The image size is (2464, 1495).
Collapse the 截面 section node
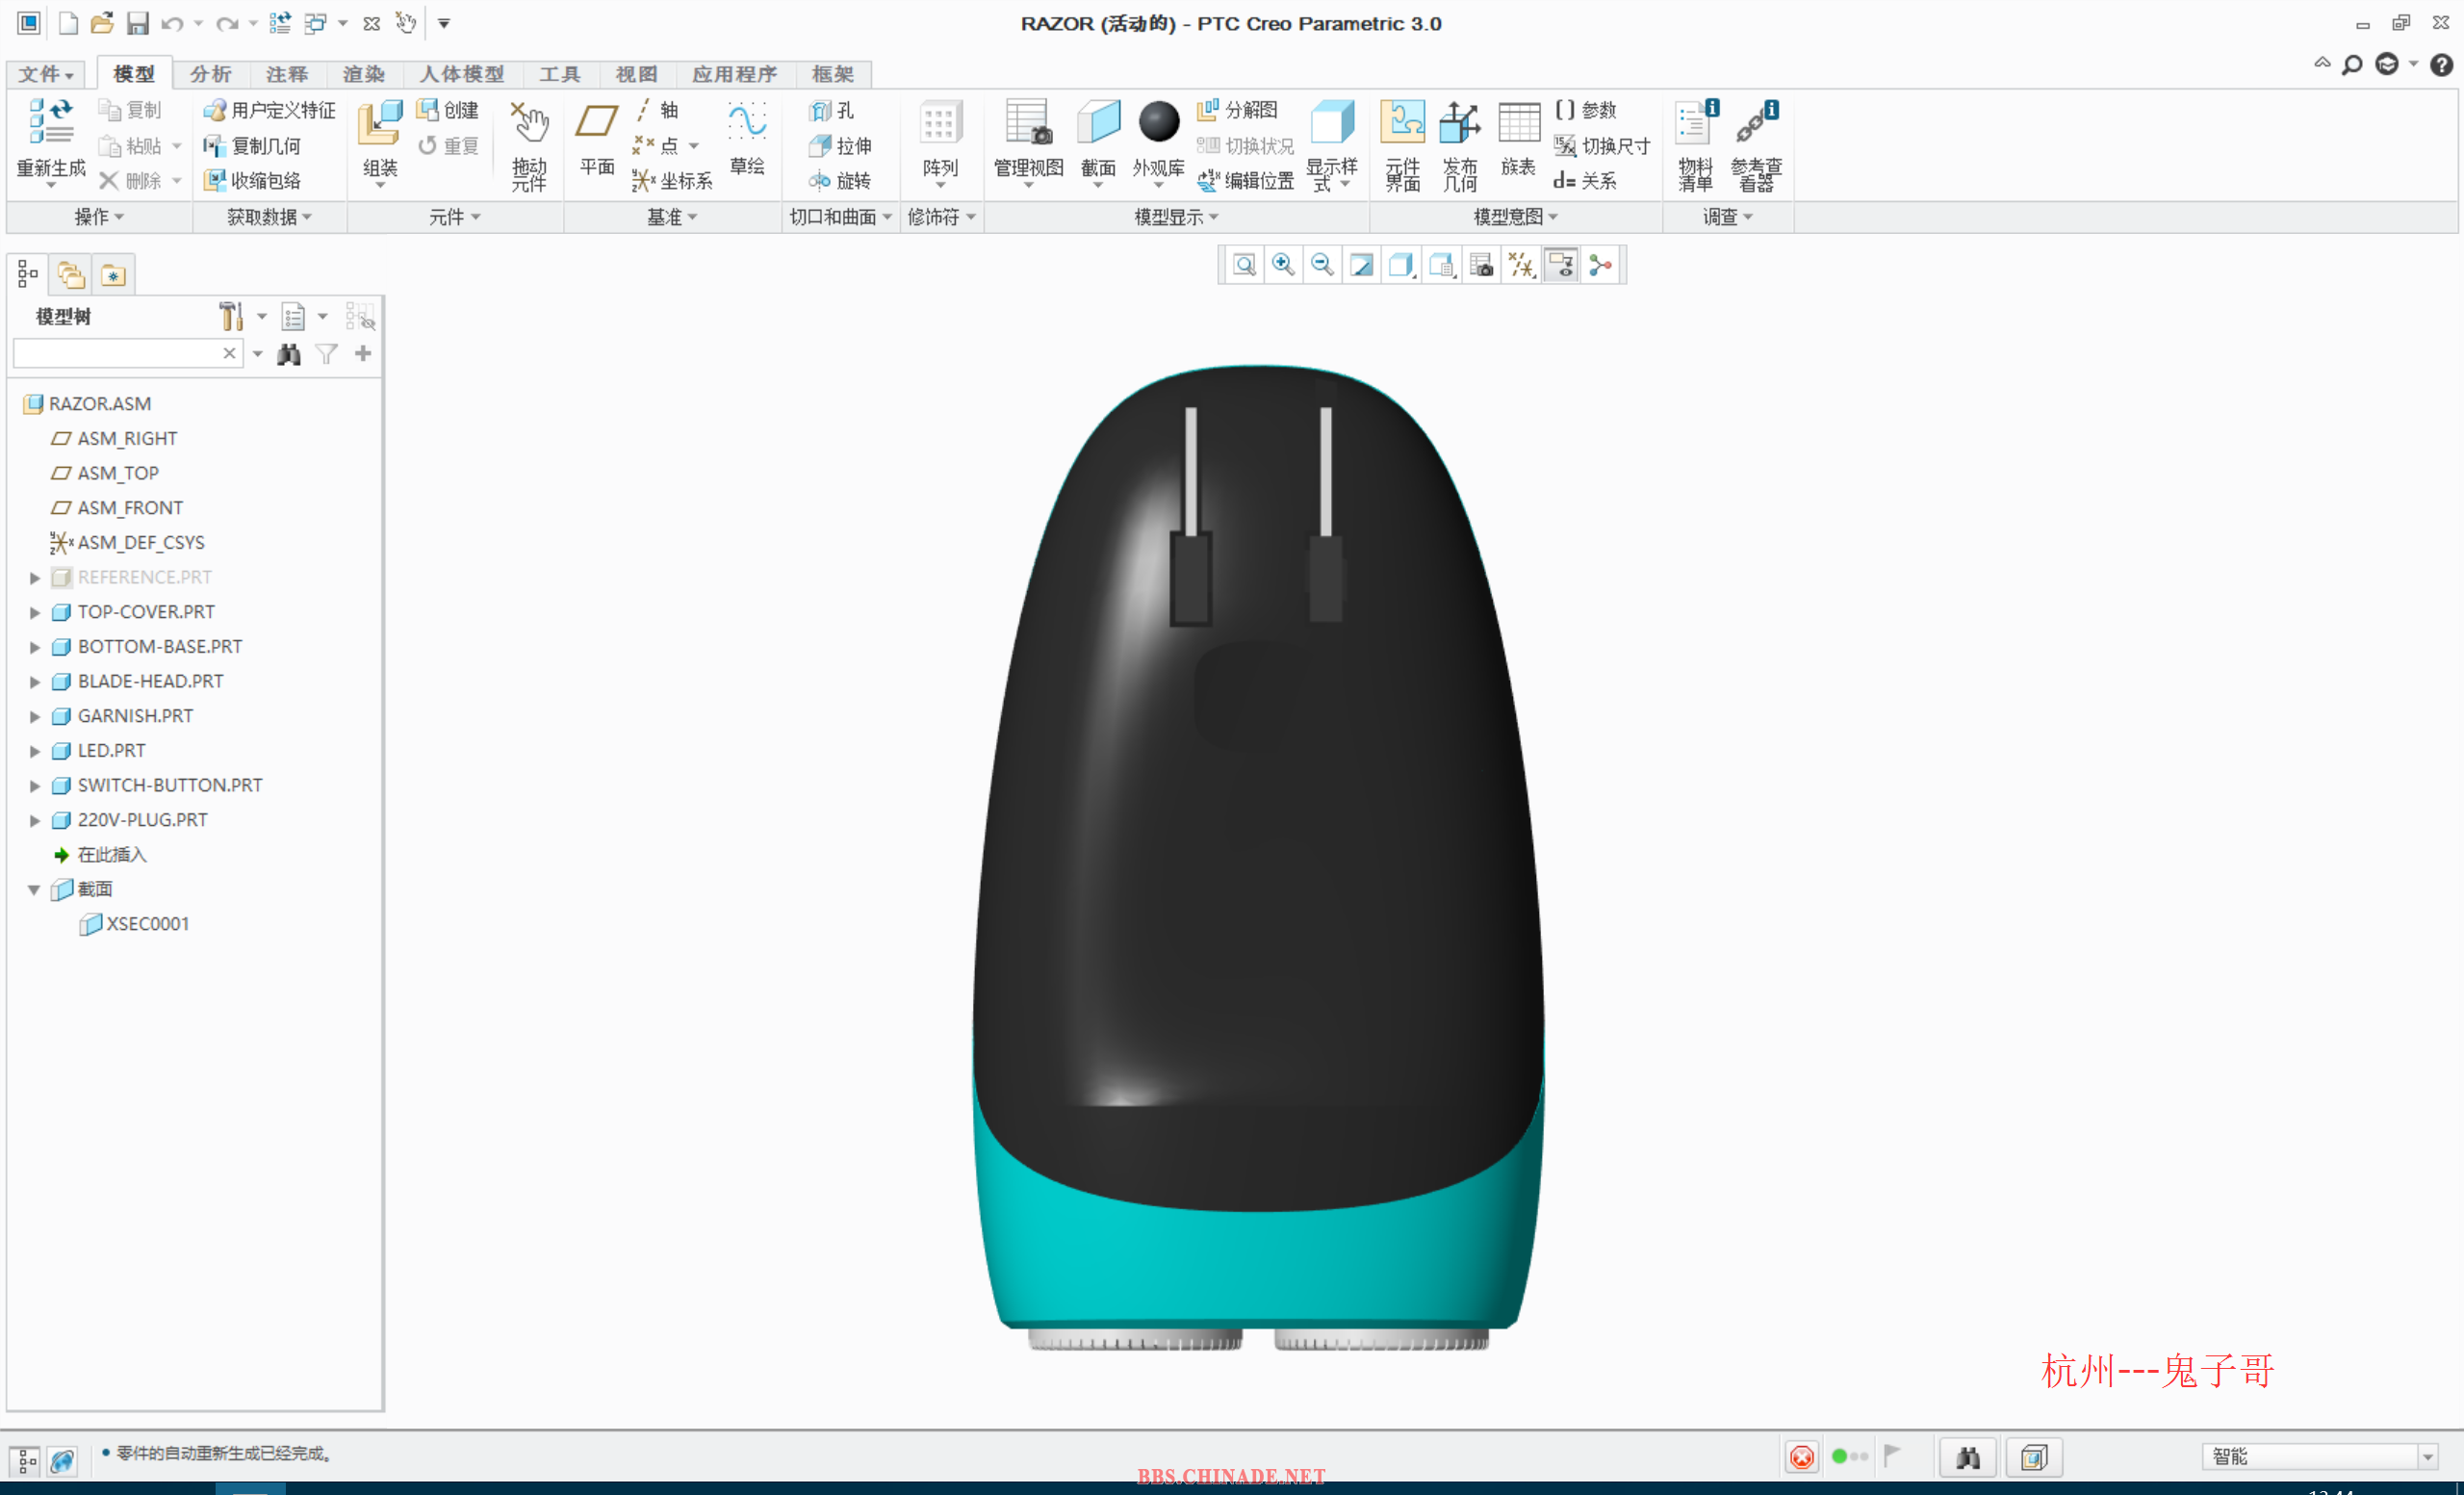35,889
